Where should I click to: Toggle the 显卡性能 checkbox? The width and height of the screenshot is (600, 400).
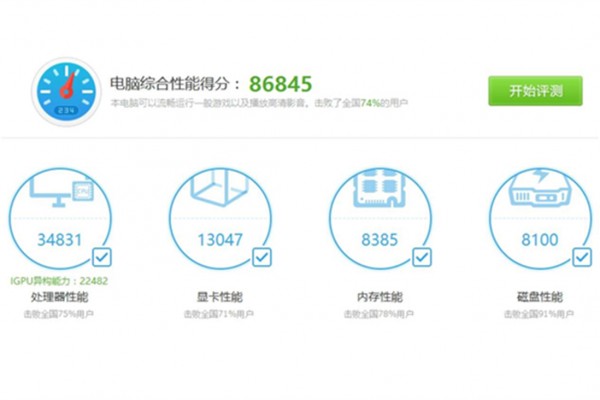pyautogui.click(x=262, y=257)
